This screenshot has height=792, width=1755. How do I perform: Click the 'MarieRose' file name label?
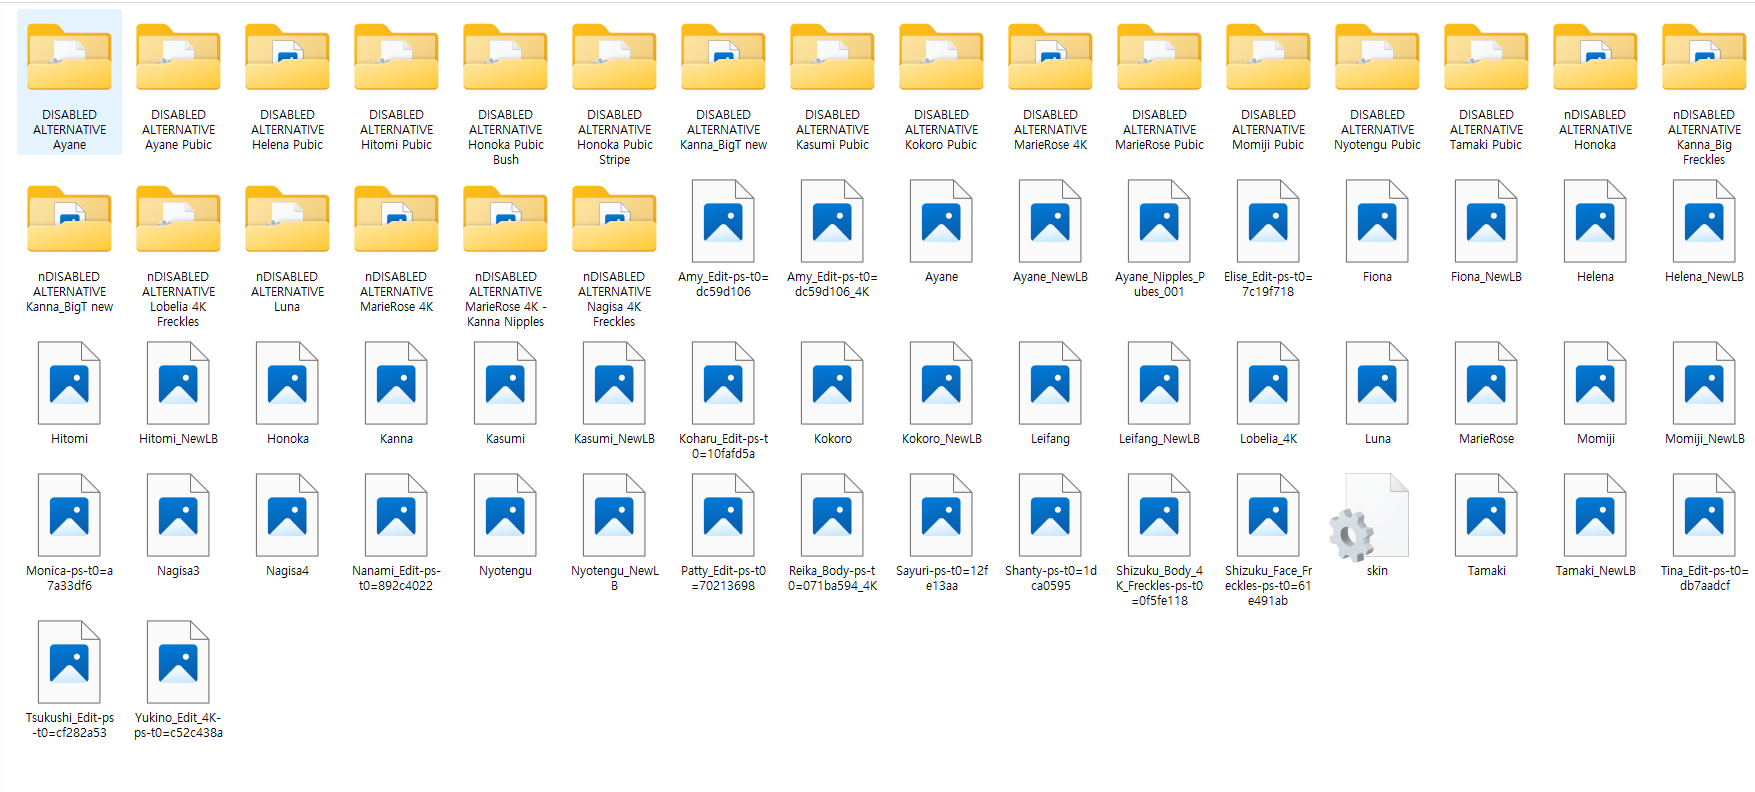coord(1486,439)
